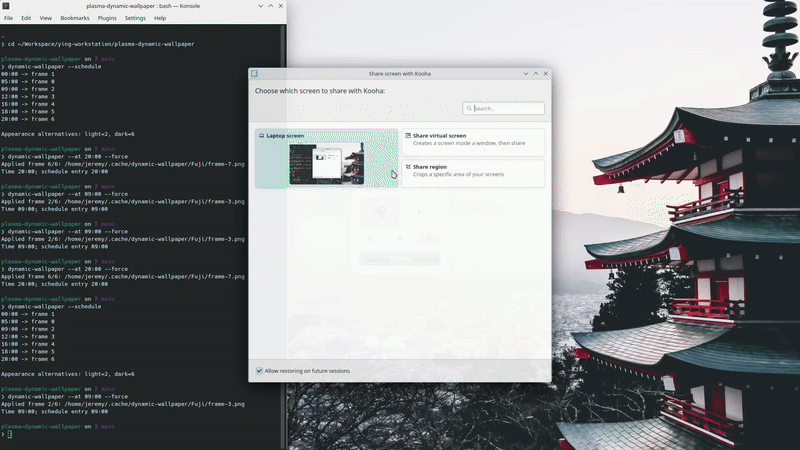Open the Plugins menu in Konsole
Screen dimensions: 800x450
point(107,18)
